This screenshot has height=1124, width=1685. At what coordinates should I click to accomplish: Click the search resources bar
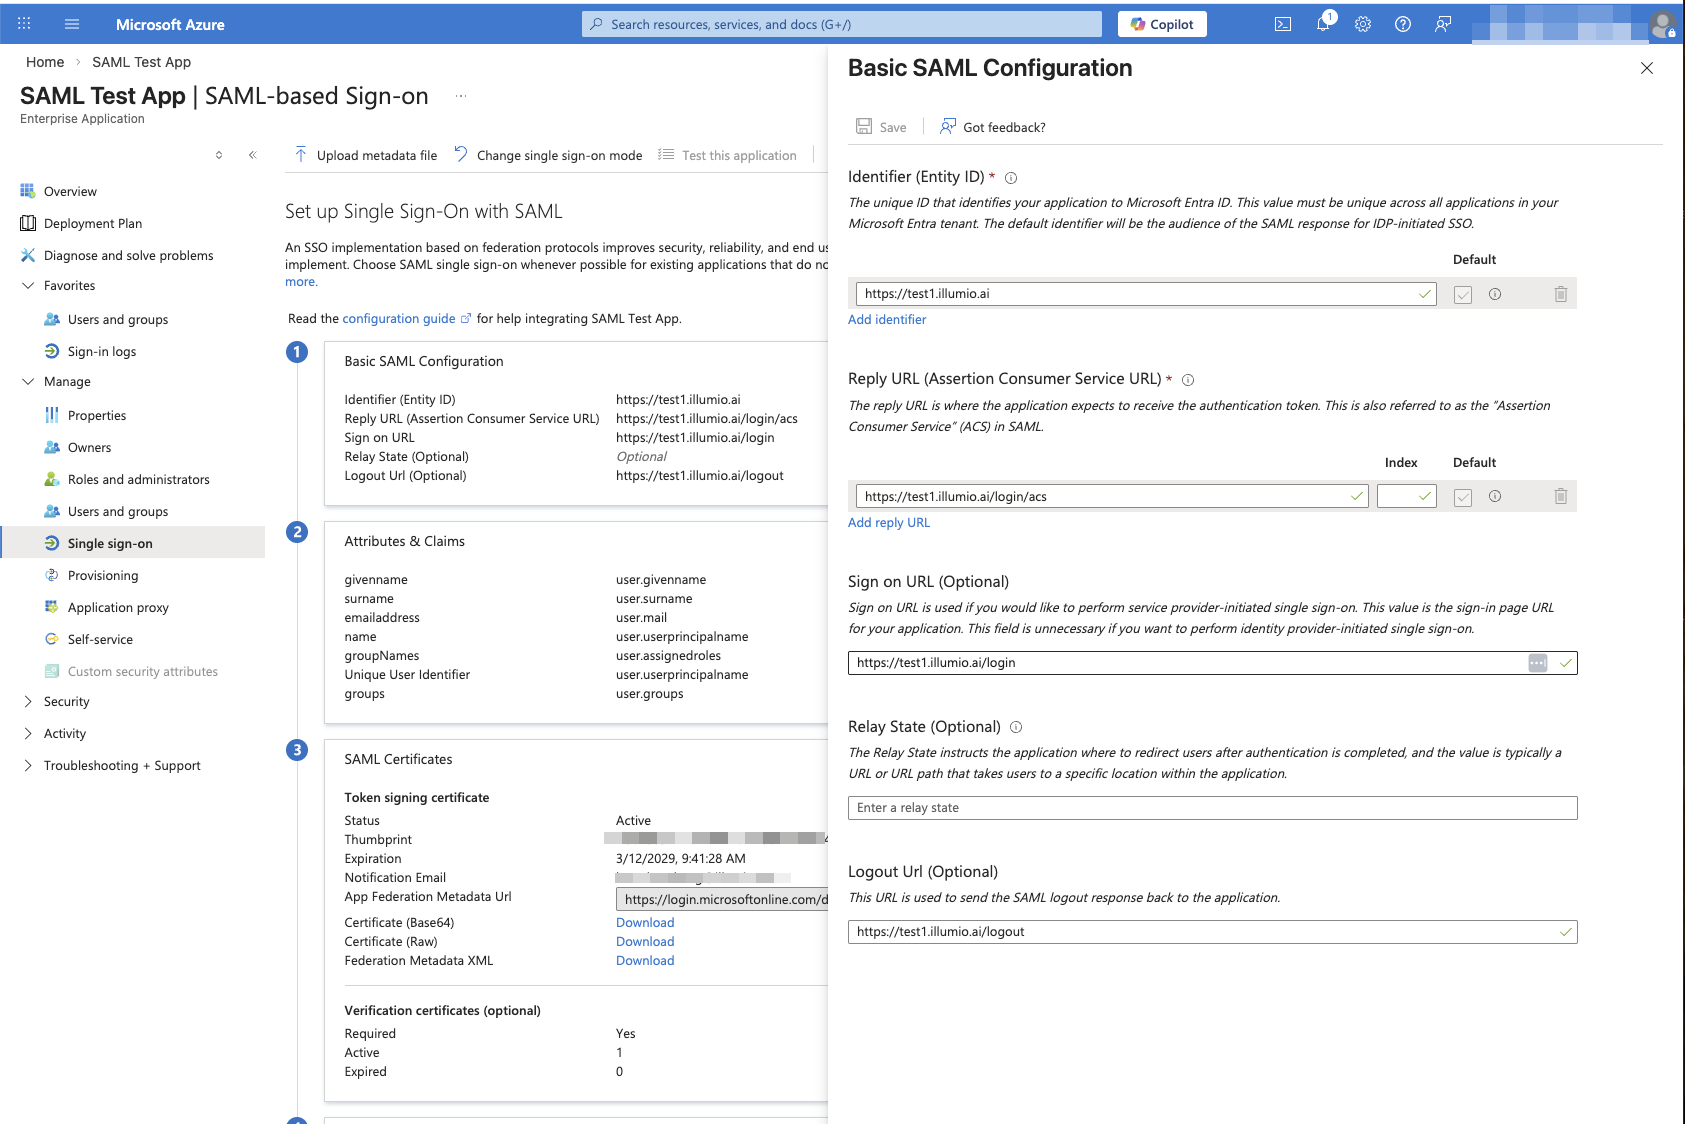[x=842, y=24]
